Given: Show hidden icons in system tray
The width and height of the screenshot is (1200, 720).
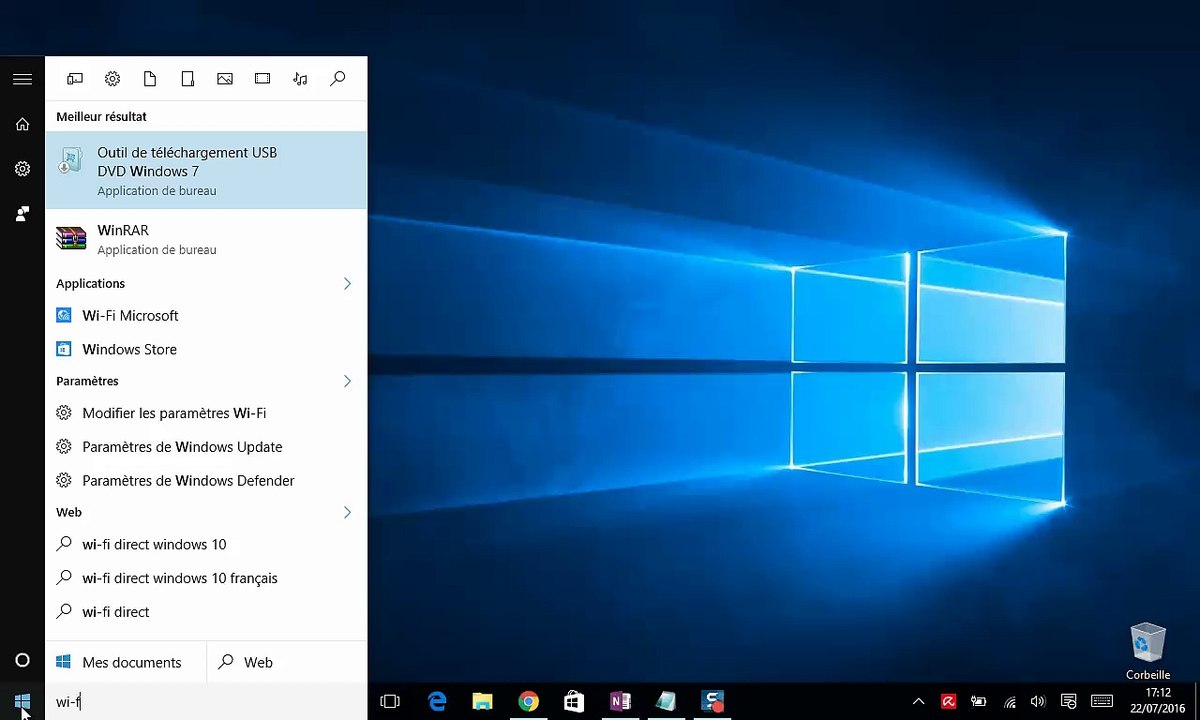Looking at the screenshot, I should coord(918,701).
